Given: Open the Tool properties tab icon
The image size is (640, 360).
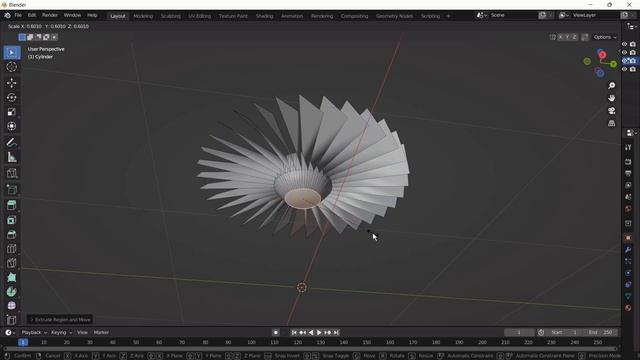Looking at the screenshot, I should [x=628, y=147].
